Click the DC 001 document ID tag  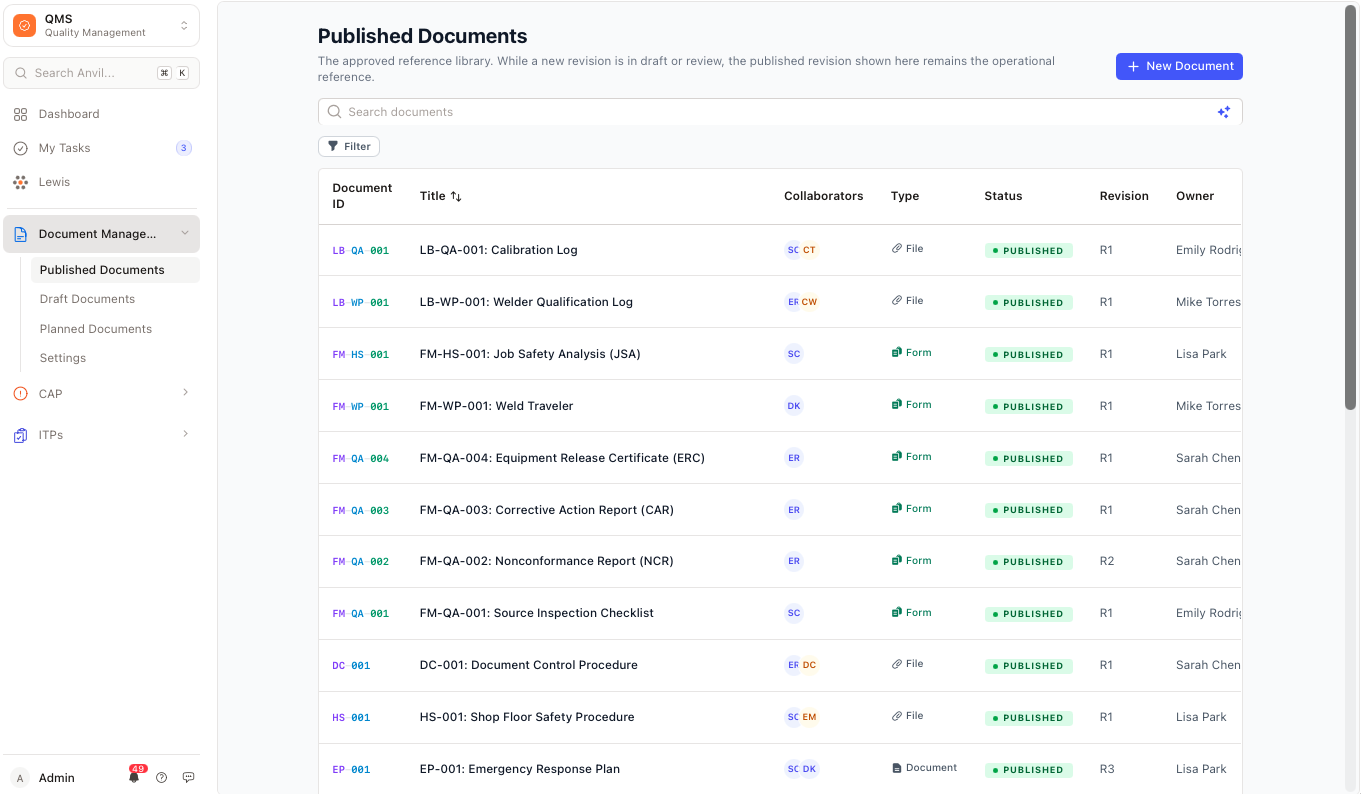[x=351, y=666]
